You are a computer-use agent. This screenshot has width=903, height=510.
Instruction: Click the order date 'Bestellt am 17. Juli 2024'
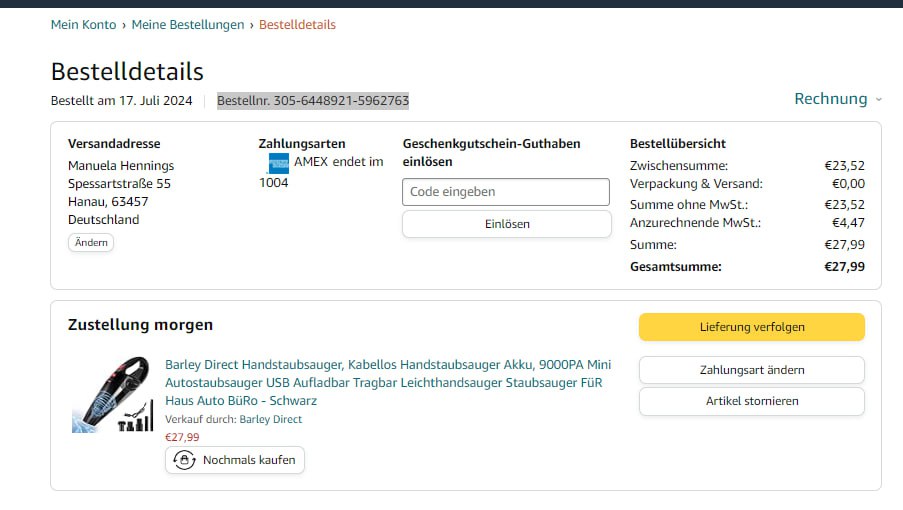coord(122,101)
